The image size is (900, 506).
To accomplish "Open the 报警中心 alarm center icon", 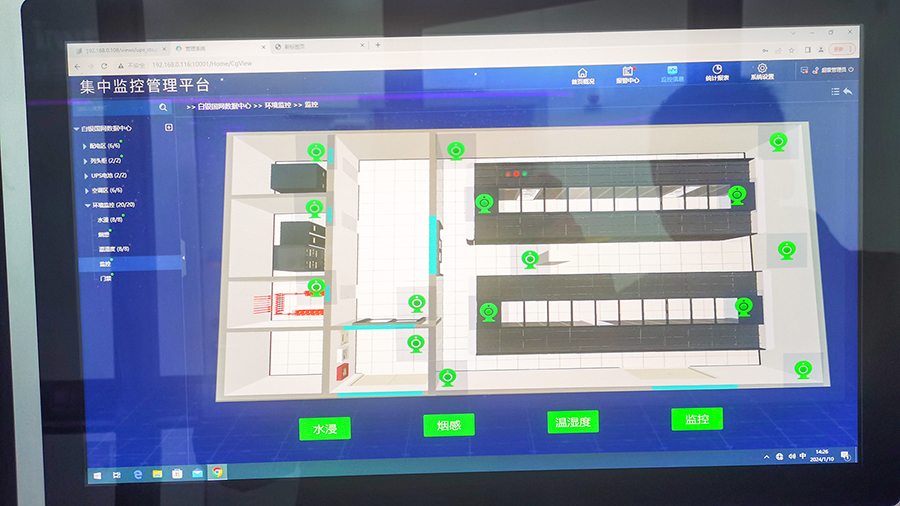I will pyautogui.click(x=630, y=74).
